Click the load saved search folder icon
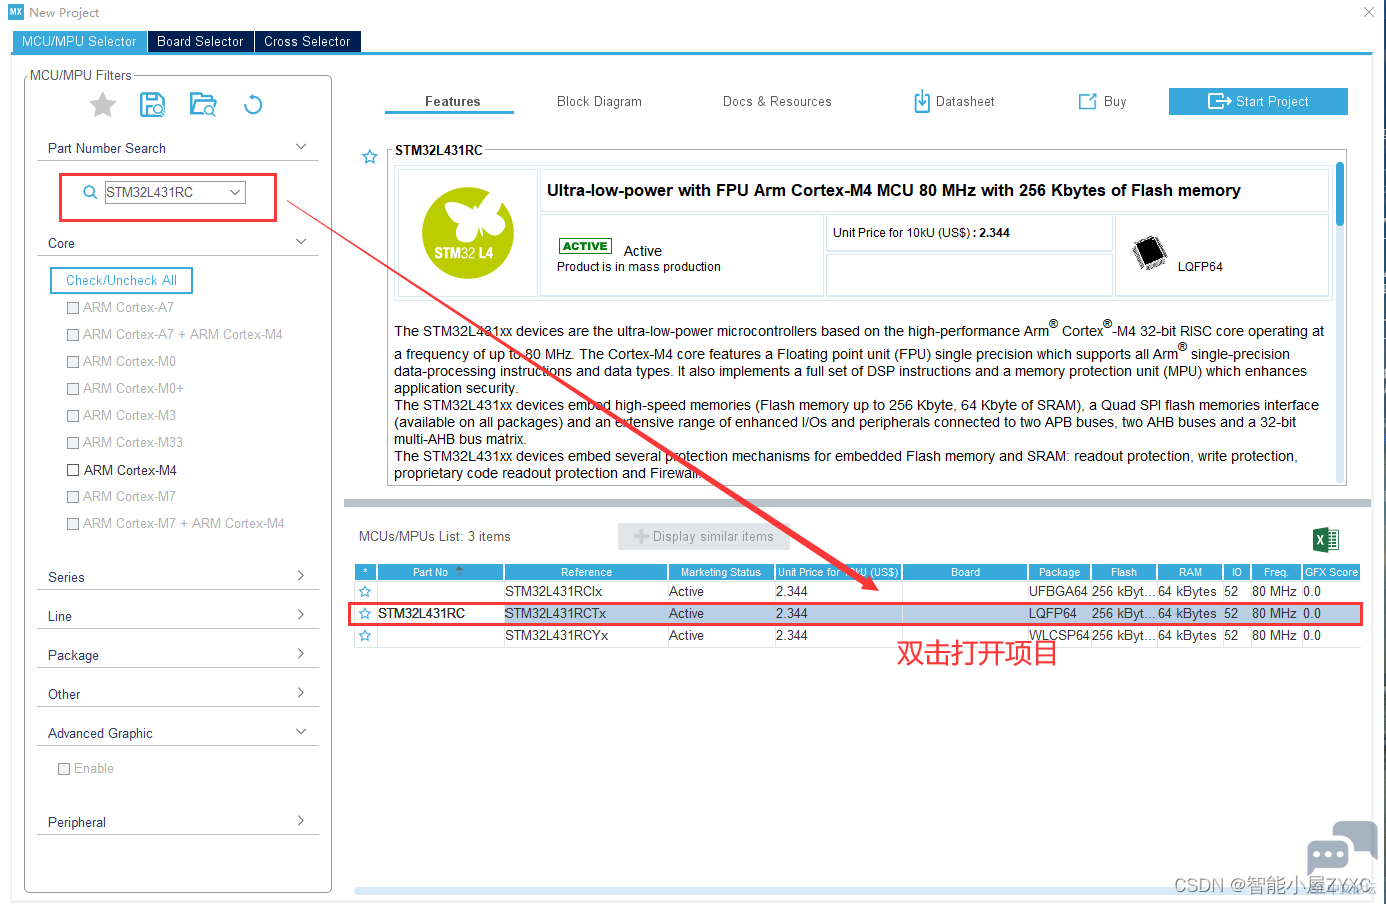1386x904 pixels. tap(203, 105)
